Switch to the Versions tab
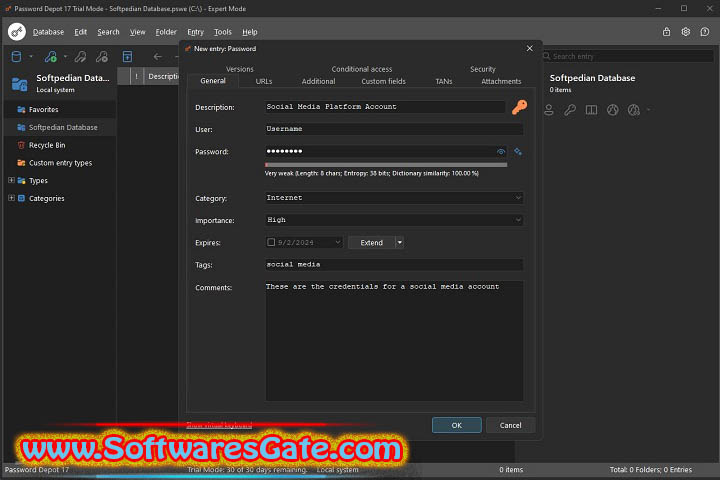The width and height of the screenshot is (720, 480). 240,69
